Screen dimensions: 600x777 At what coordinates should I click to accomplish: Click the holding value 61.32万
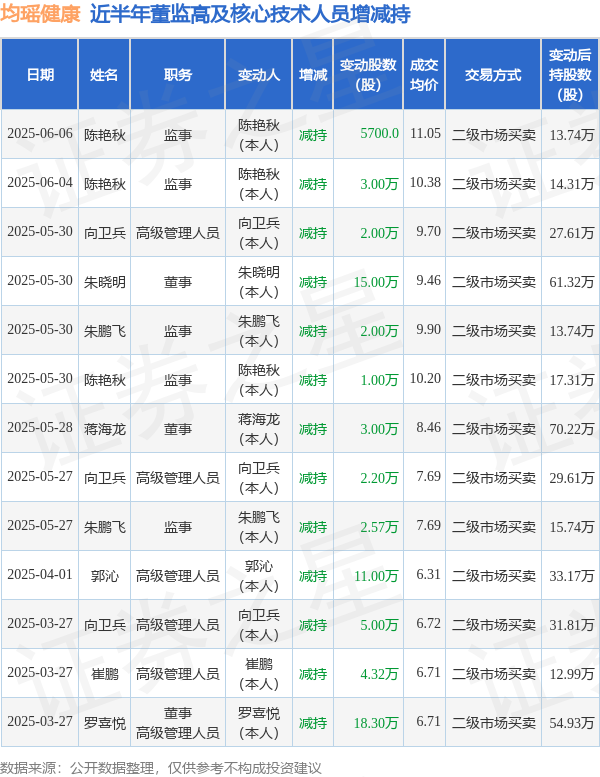pos(572,282)
